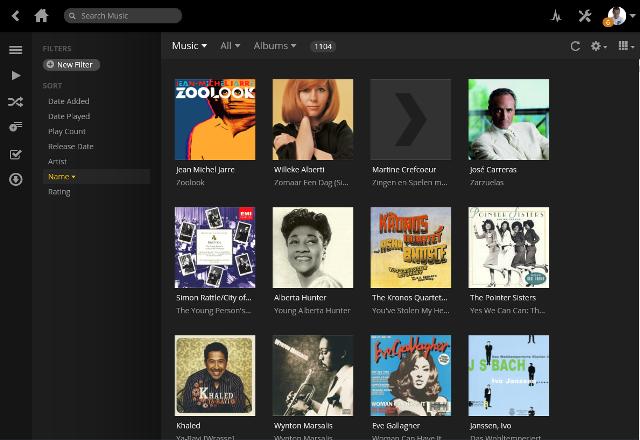This screenshot has width=640, height=440.
Task: Click the Janssen, Ivo artist name
Action: pyautogui.click(x=490, y=426)
